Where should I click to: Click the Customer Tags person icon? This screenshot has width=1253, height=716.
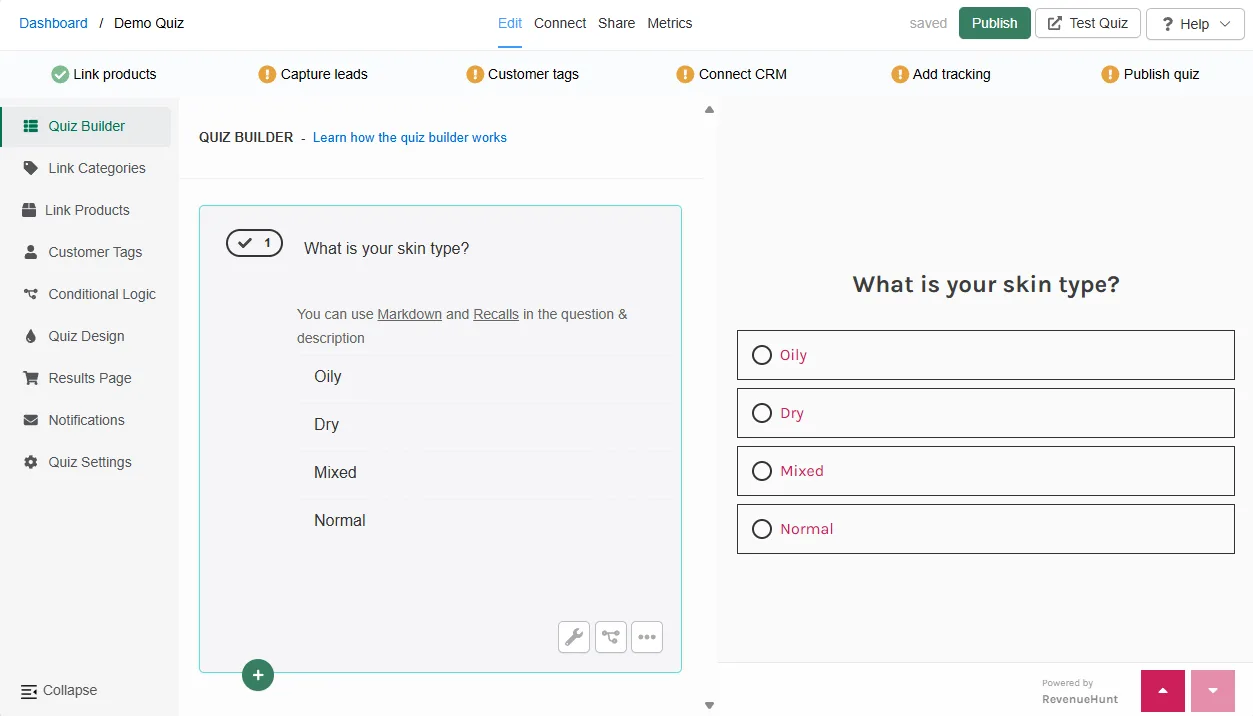[30, 252]
